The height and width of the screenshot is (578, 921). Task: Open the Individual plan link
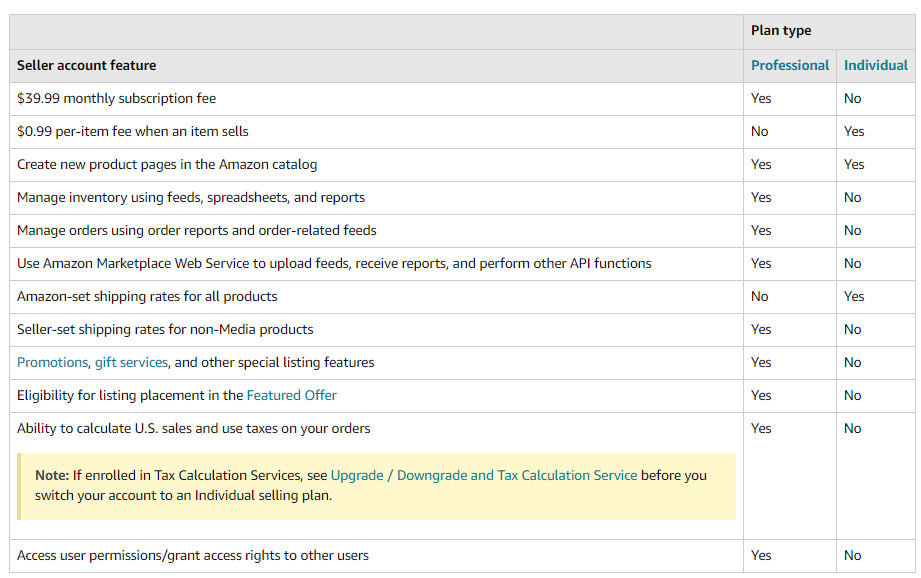click(x=875, y=65)
